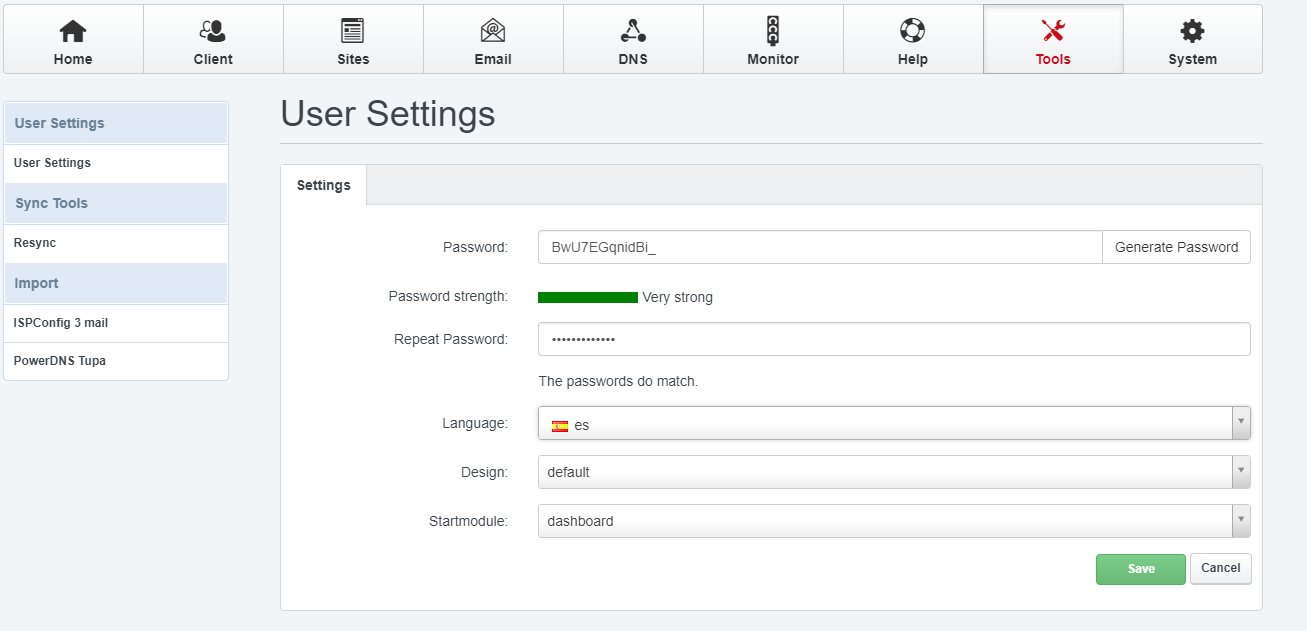Open Resync in the sidebar

point(116,243)
